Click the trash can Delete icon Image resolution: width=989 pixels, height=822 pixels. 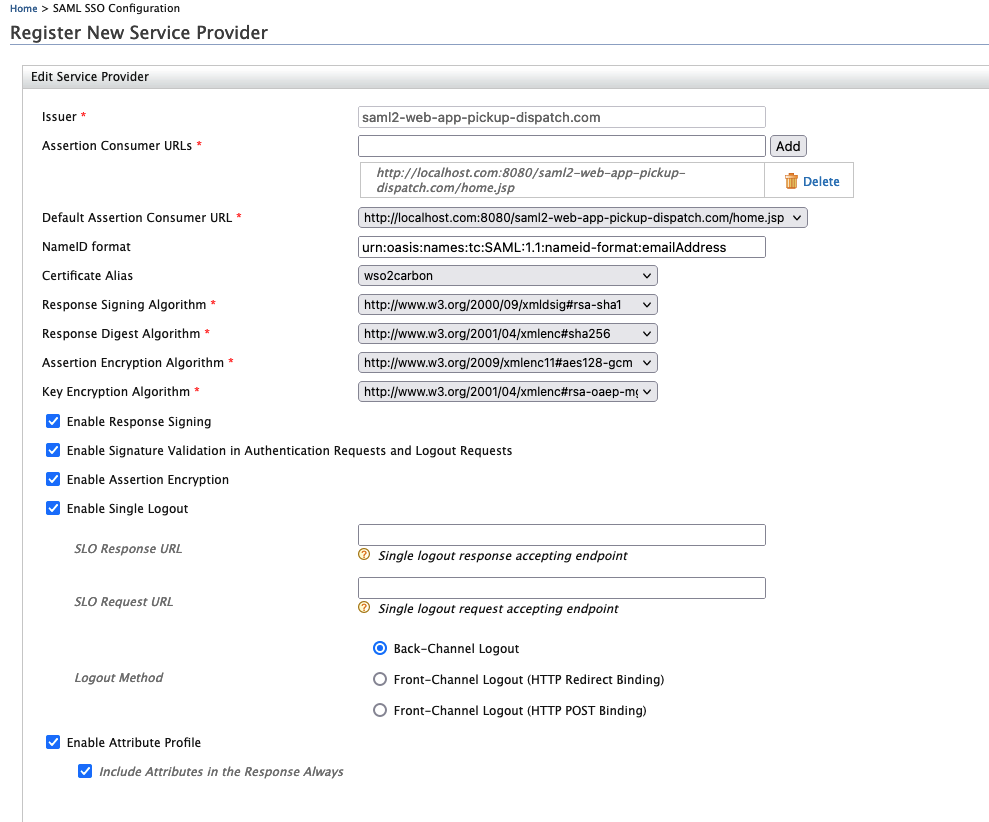point(791,181)
